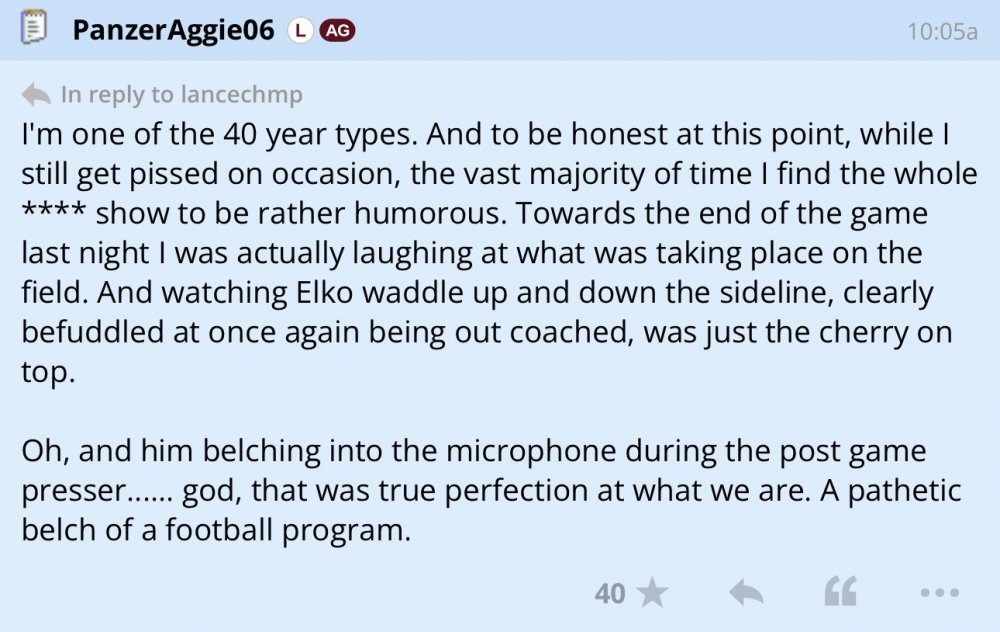
Task: Click the maroon AG badge
Action: tap(337, 31)
